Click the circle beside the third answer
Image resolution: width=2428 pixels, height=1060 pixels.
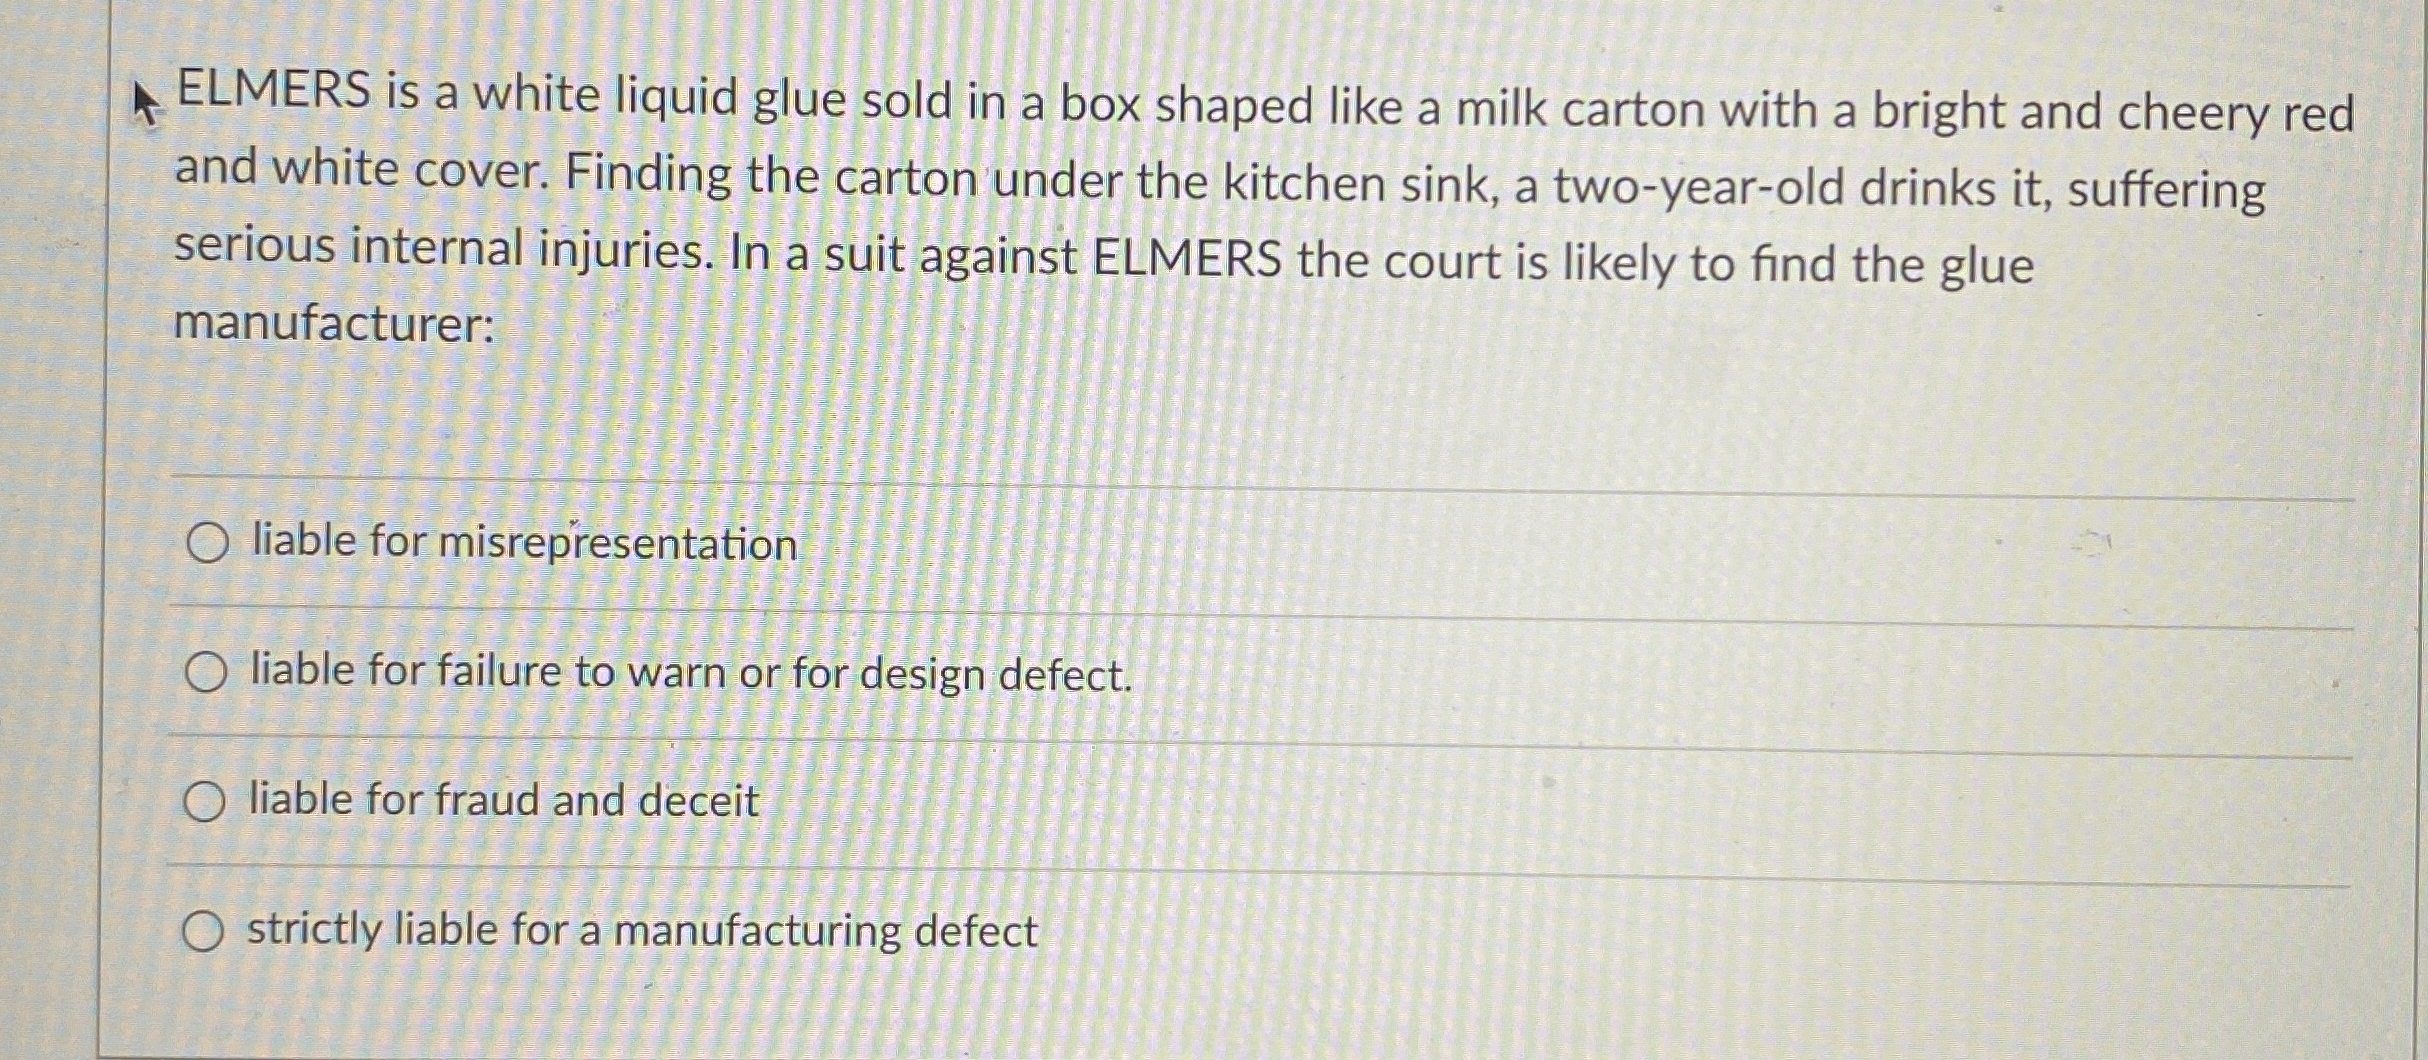coord(207,802)
